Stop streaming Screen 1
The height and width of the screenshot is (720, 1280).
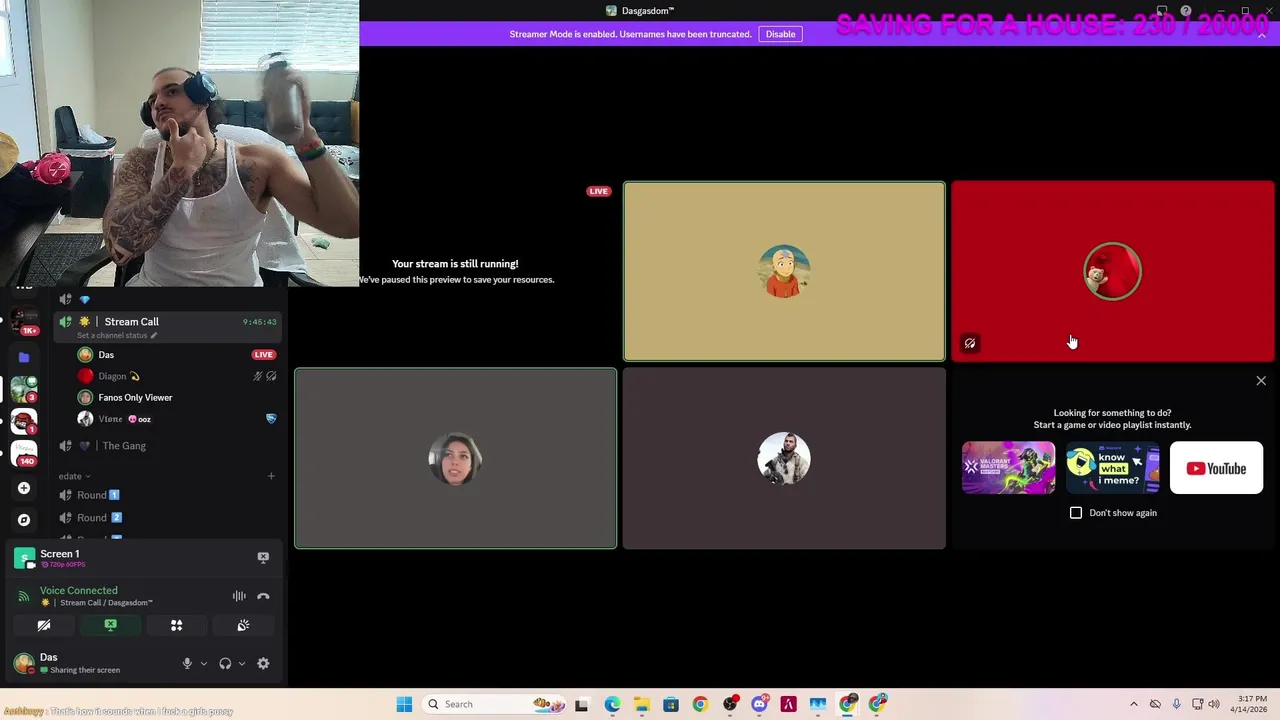pyautogui.click(x=263, y=558)
